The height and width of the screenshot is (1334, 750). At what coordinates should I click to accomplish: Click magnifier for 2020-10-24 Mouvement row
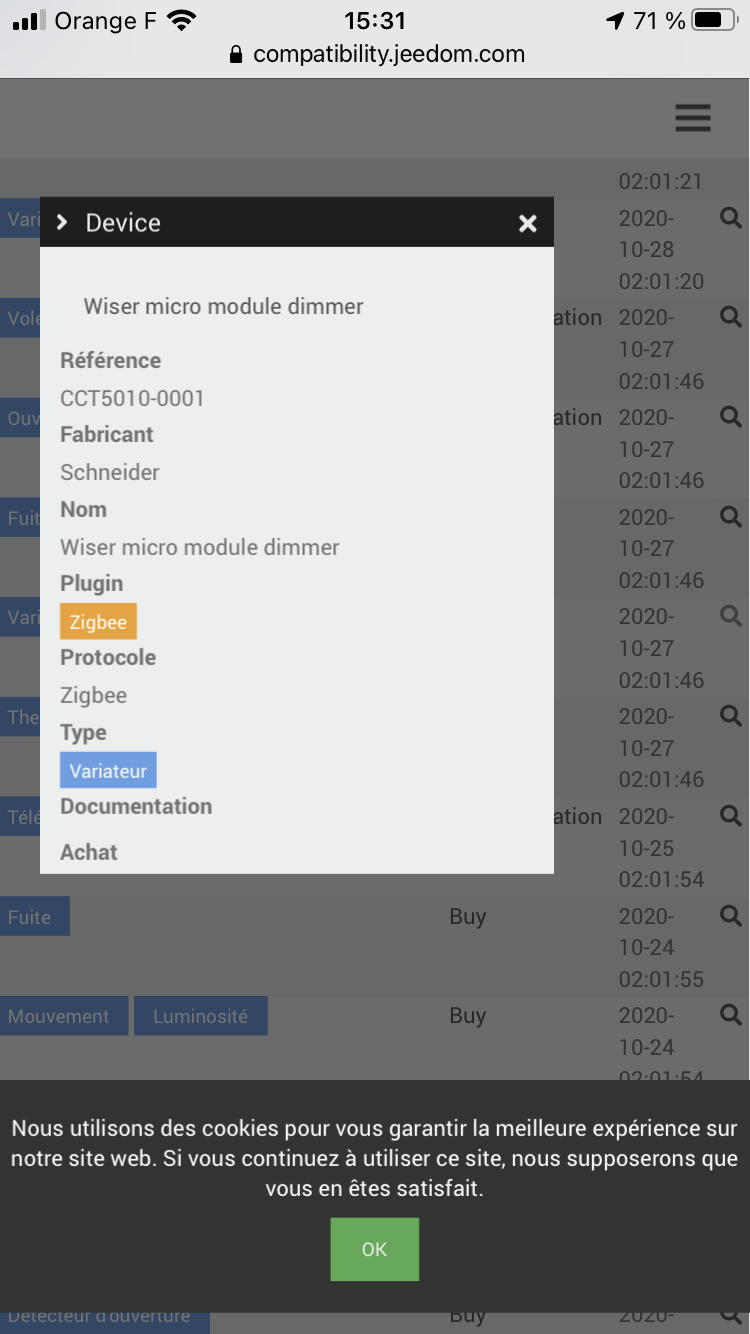coord(731,1014)
